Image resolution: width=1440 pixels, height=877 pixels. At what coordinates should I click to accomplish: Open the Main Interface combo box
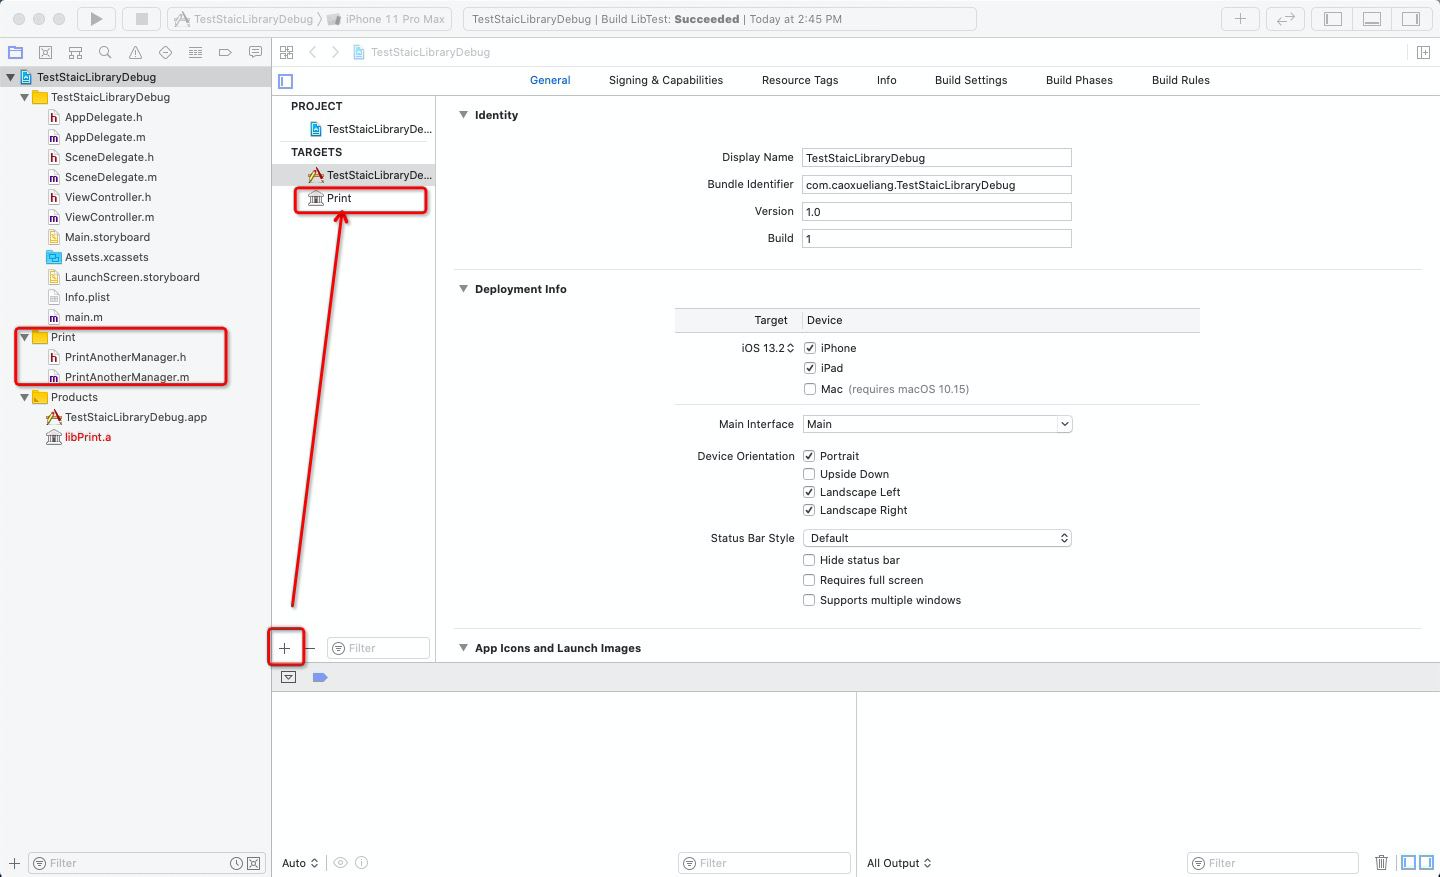pos(938,424)
